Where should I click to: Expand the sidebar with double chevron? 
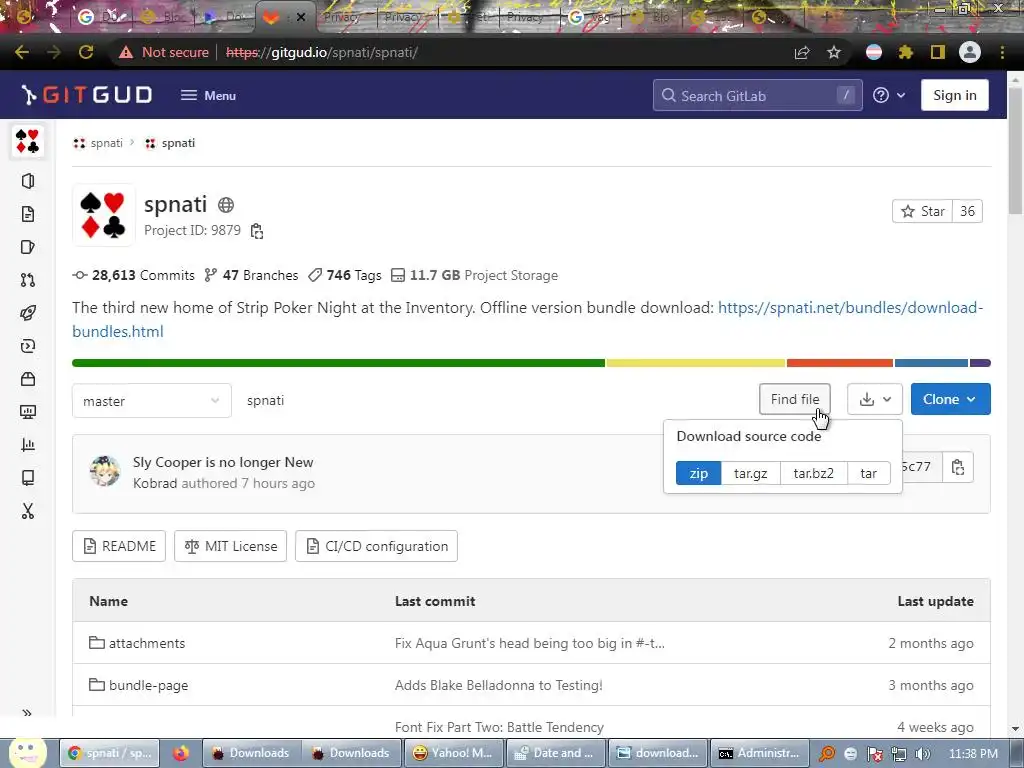pos(27,712)
